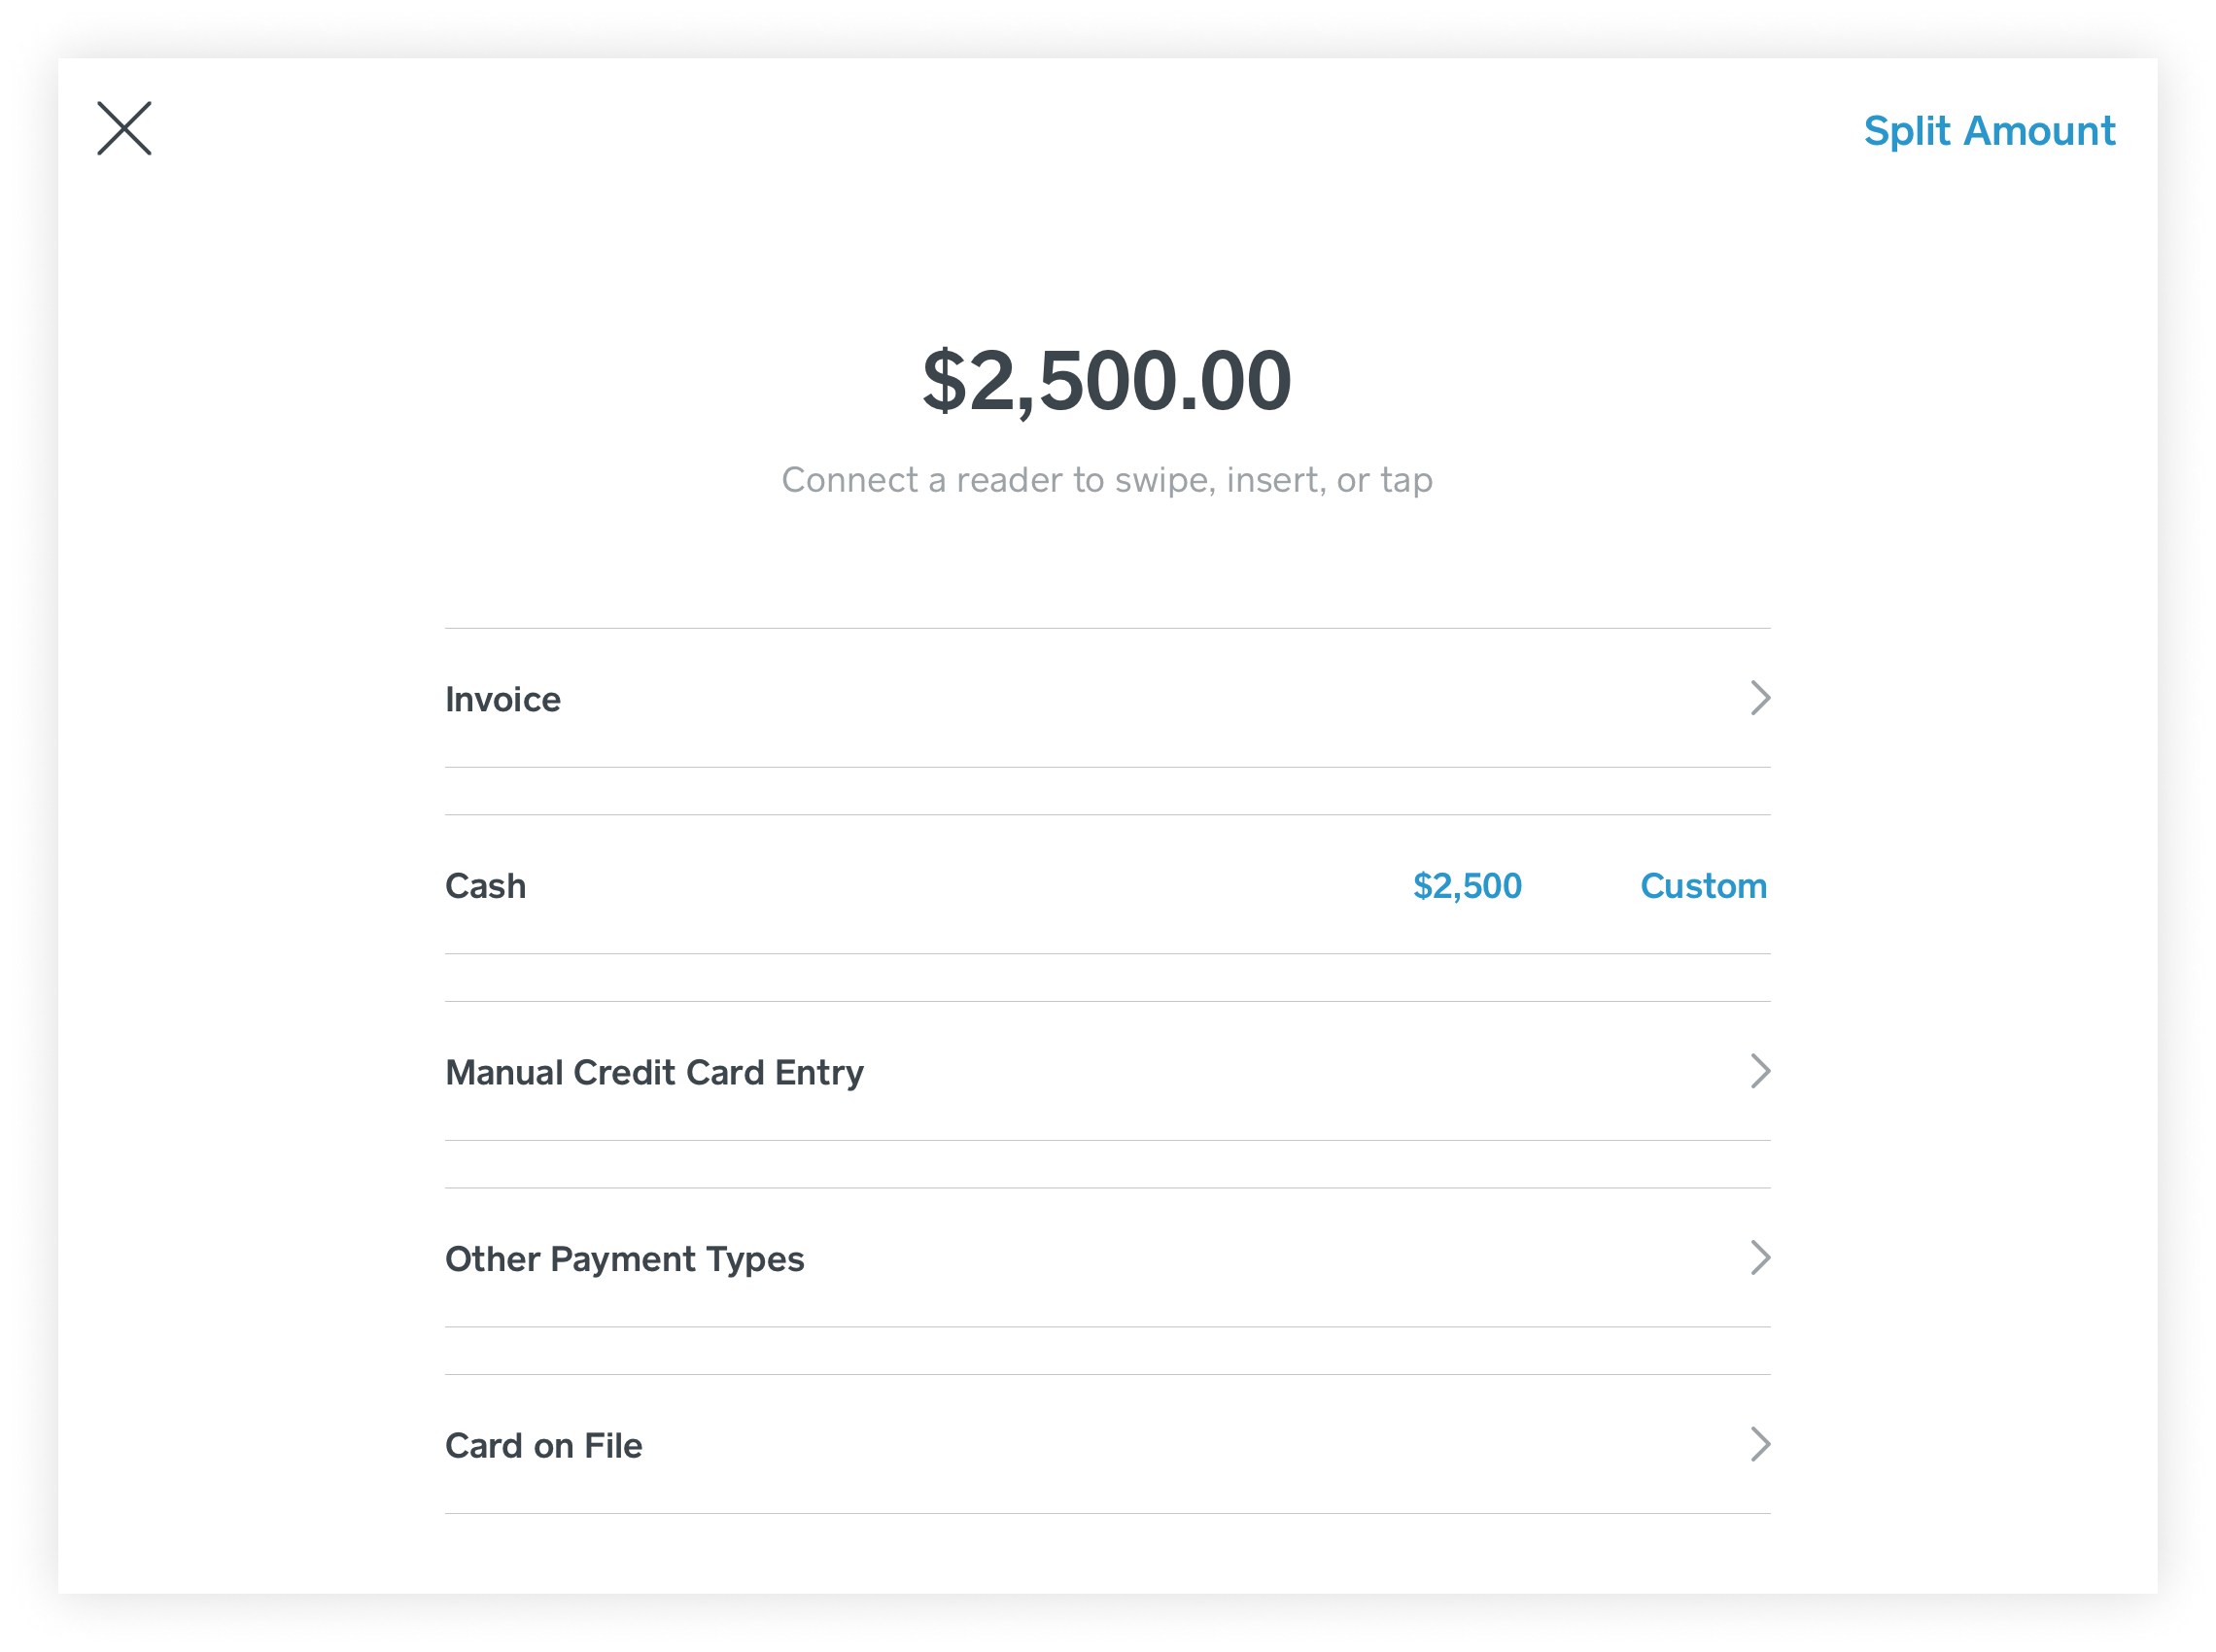Viewport: 2216px width, 1652px height.
Task: Expand the Invoice row chevron arrow
Action: pos(1760,698)
